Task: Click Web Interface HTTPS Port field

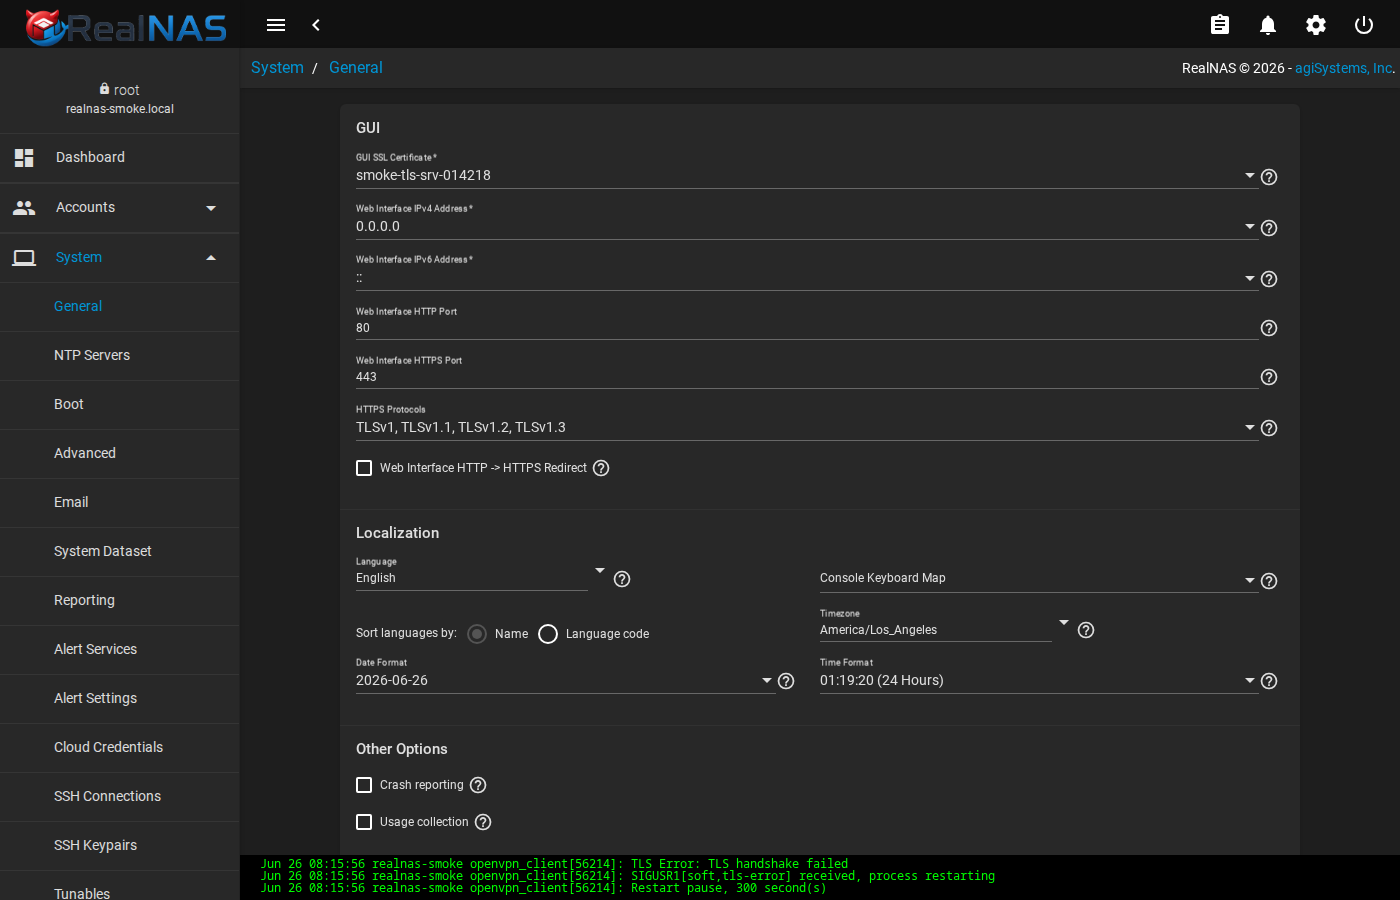Action: tap(807, 377)
